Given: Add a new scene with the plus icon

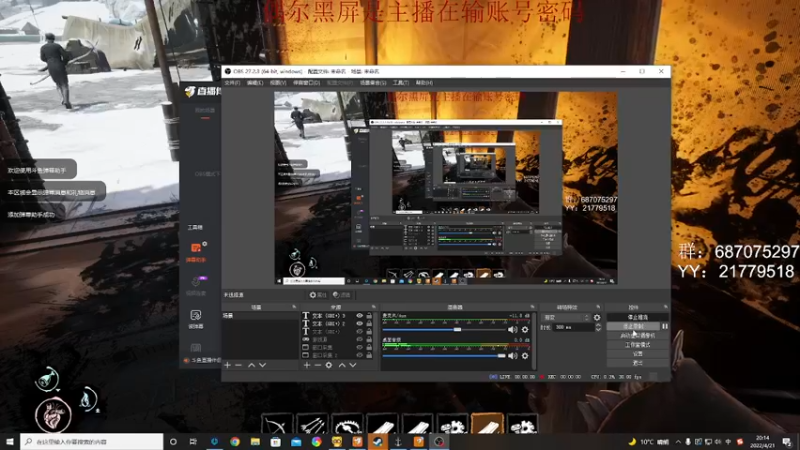Looking at the screenshot, I should [x=228, y=365].
